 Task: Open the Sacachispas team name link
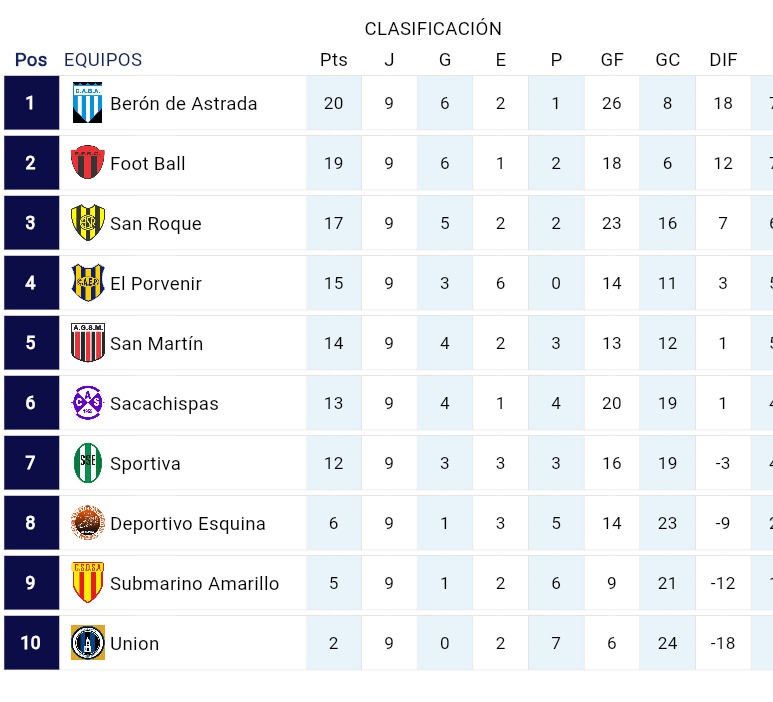click(x=164, y=404)
